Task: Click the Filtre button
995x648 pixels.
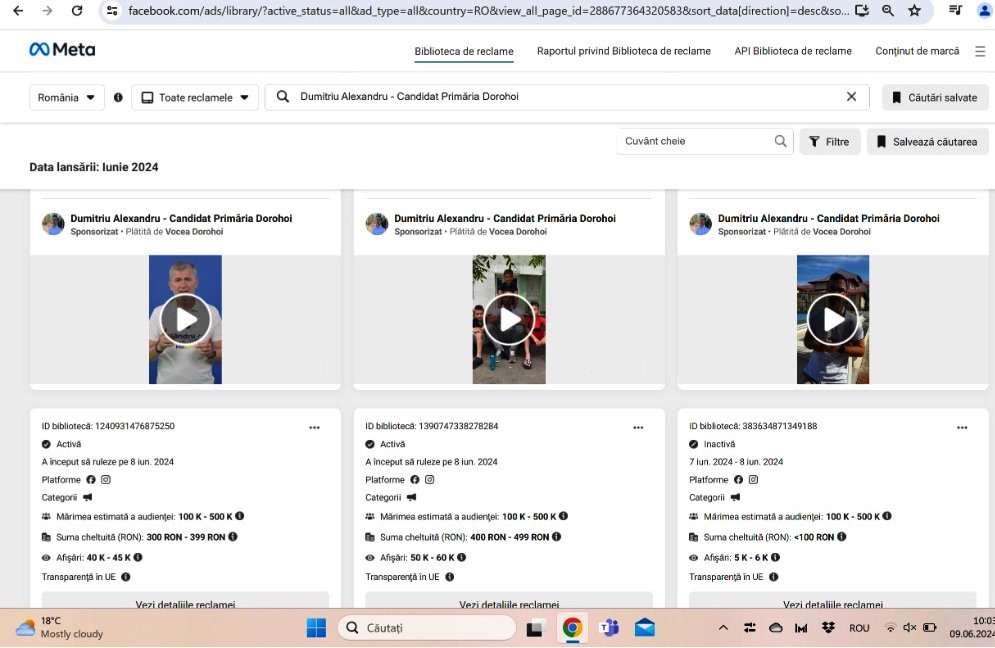Action: (830, 142)
